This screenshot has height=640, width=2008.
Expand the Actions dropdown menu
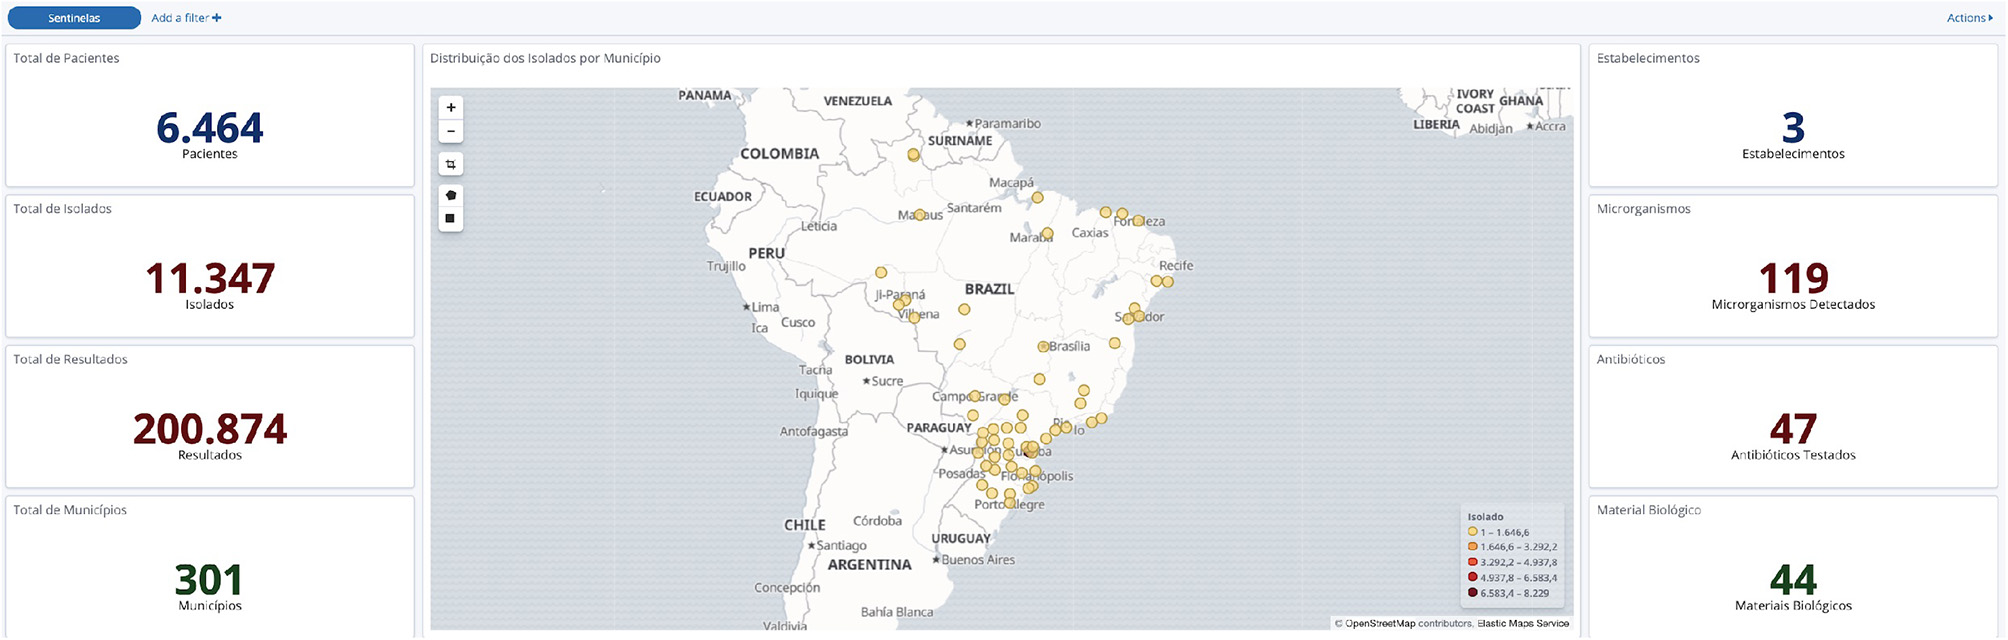click(1965, 18)
